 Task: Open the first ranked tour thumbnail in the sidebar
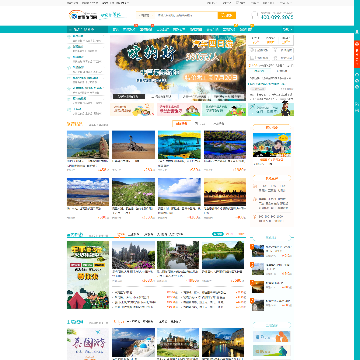click(258, 251)
